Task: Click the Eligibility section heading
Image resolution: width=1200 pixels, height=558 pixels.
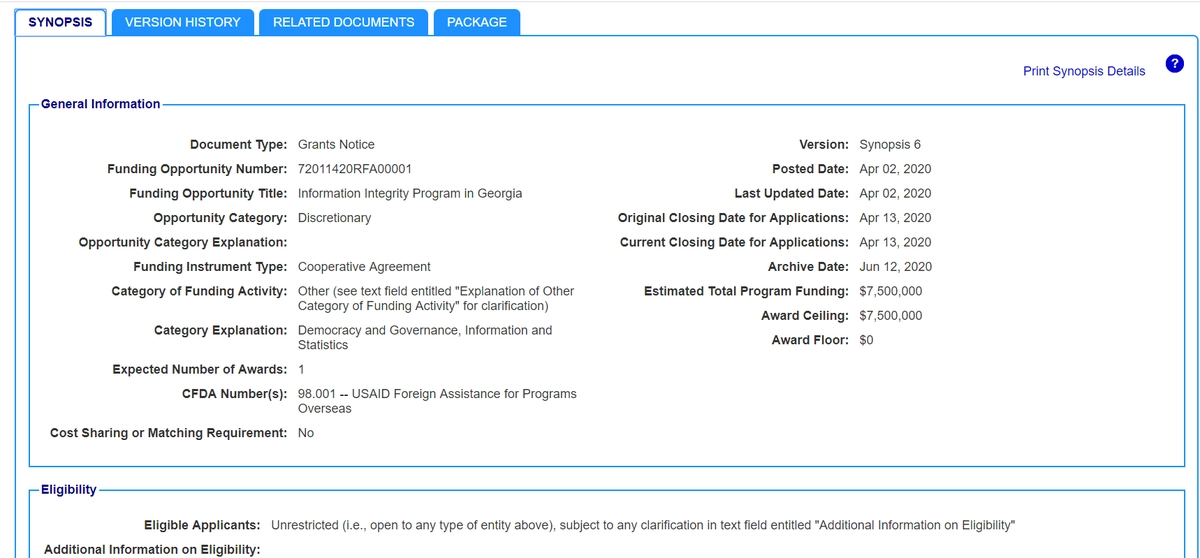Action: coord(68,490)
